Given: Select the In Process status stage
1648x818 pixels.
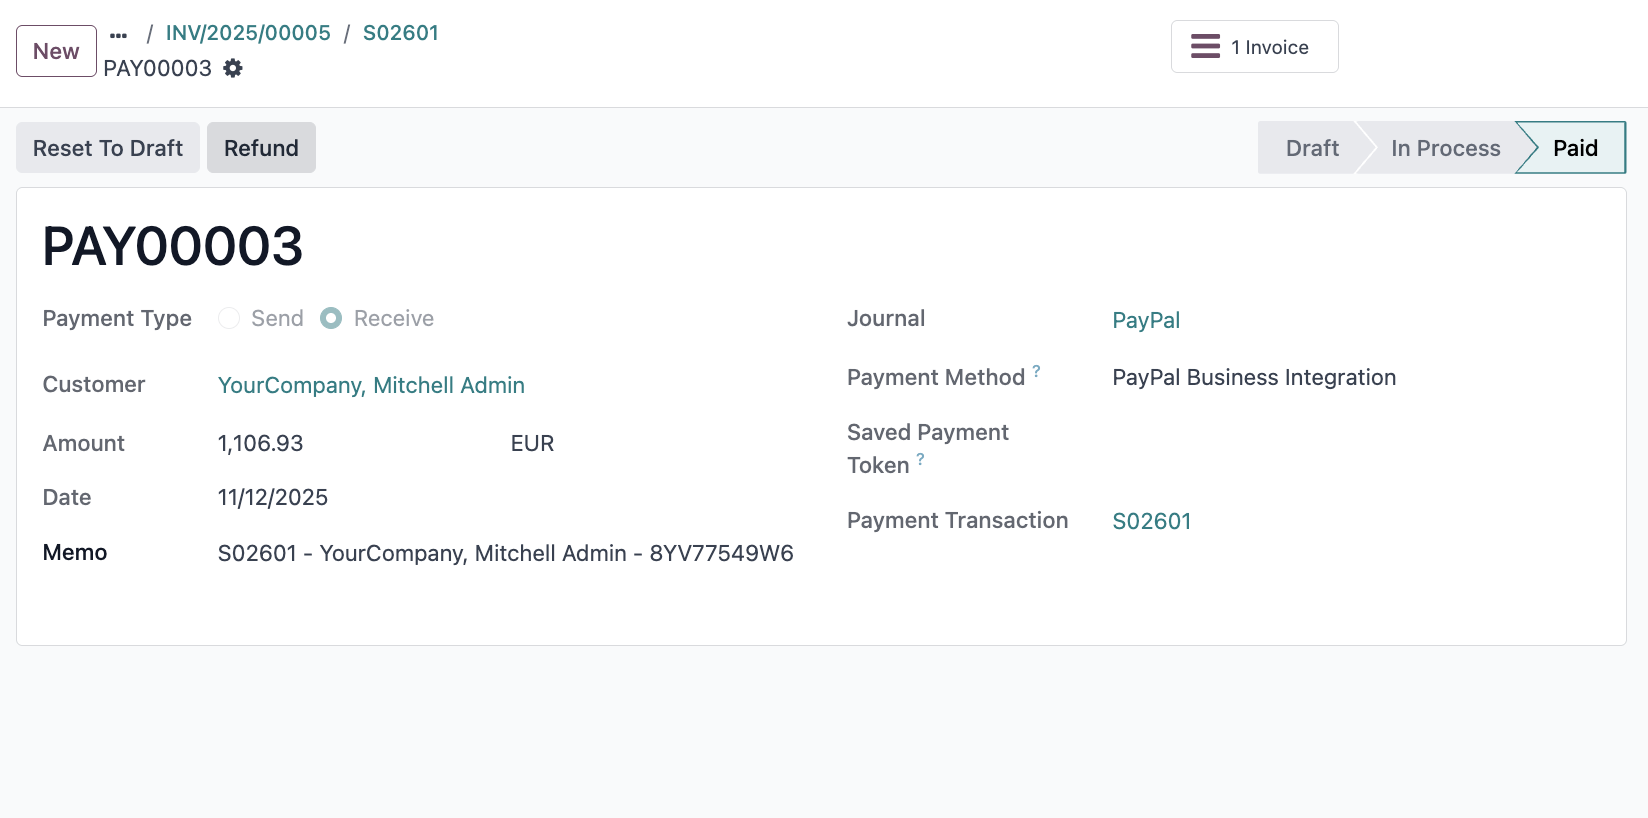Looking at the screenshot, I should pyautogui.click(x=1445, y=148).
